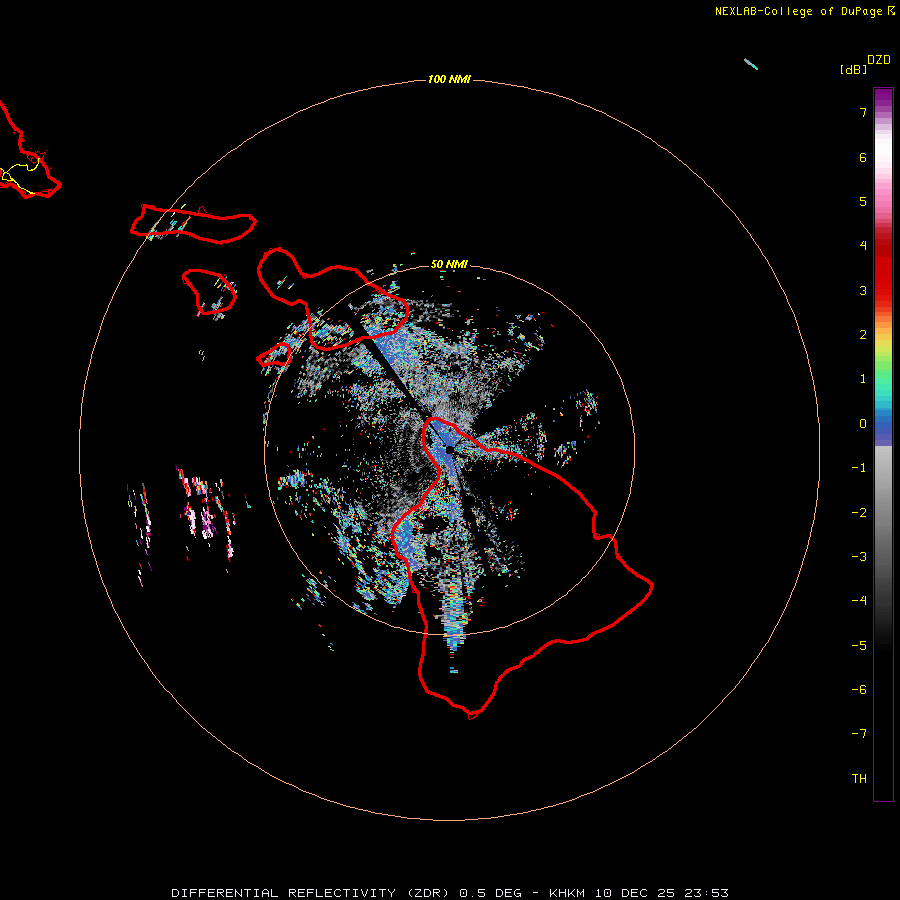Click the radar site black dot at center
The image size is (900, 900).
click(x=449, y=449)
